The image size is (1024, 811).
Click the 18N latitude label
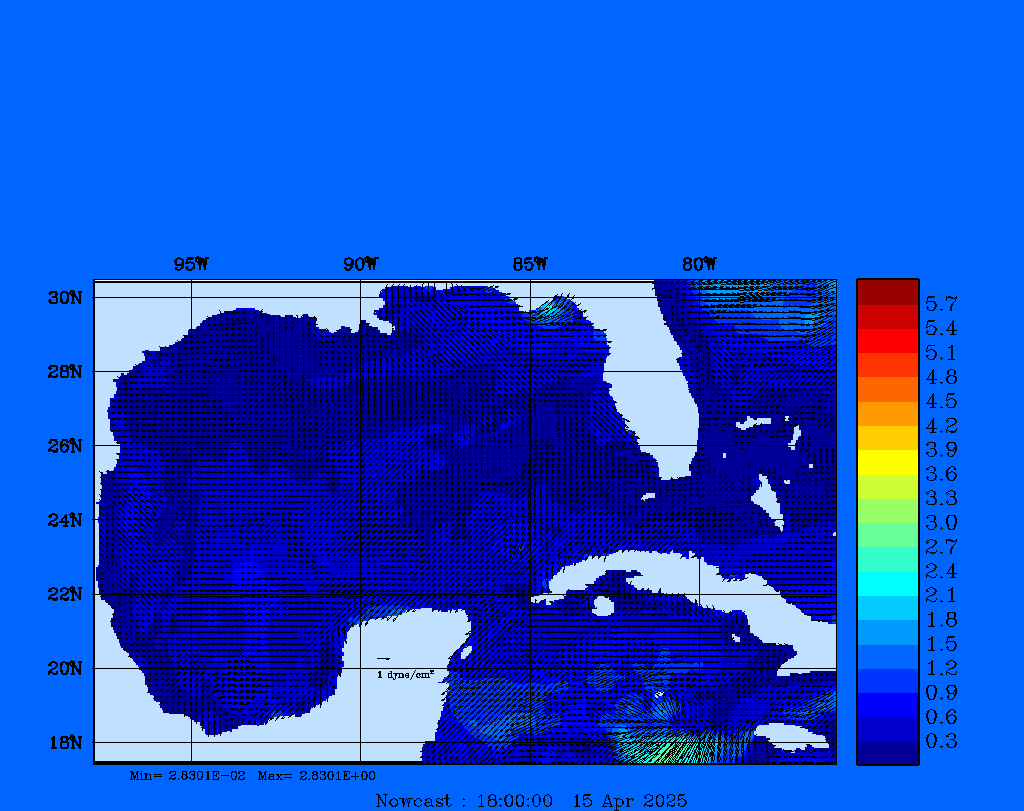(63, 742)
